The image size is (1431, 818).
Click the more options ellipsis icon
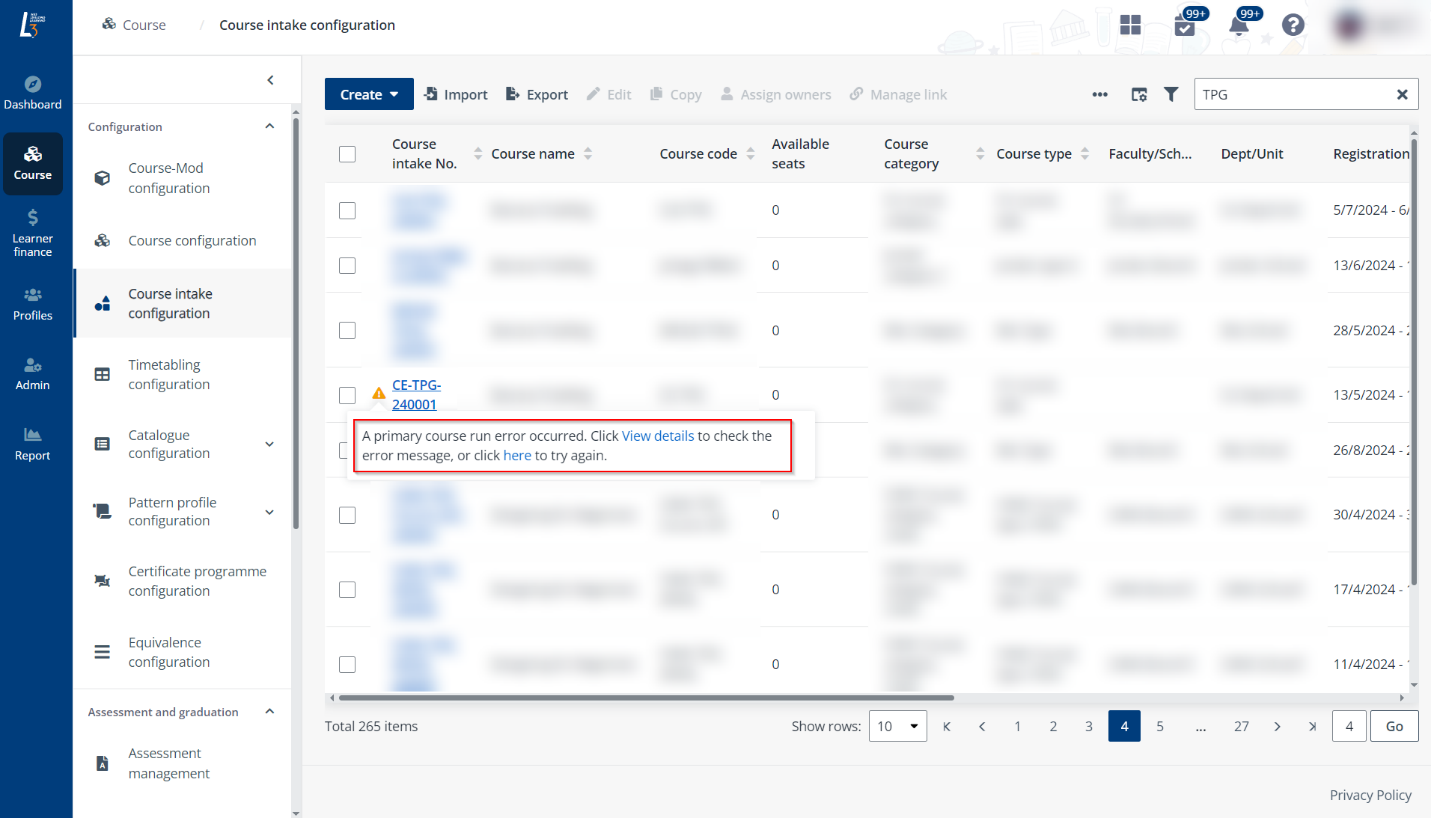(1100, 94)
